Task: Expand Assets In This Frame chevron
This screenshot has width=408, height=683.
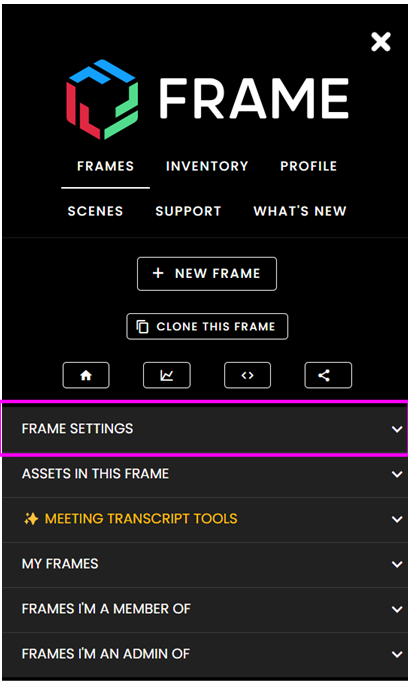Action: pos(397,474)
